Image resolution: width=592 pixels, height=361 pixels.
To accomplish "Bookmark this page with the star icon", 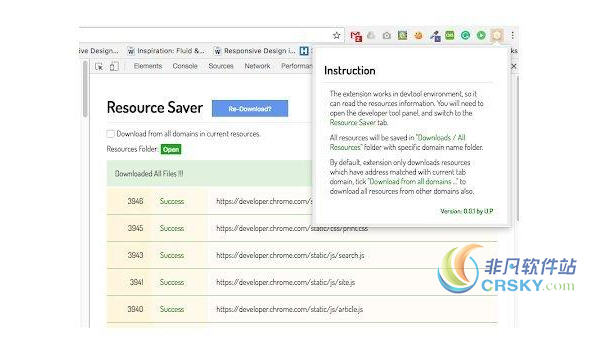I will [x=336, y=35].
